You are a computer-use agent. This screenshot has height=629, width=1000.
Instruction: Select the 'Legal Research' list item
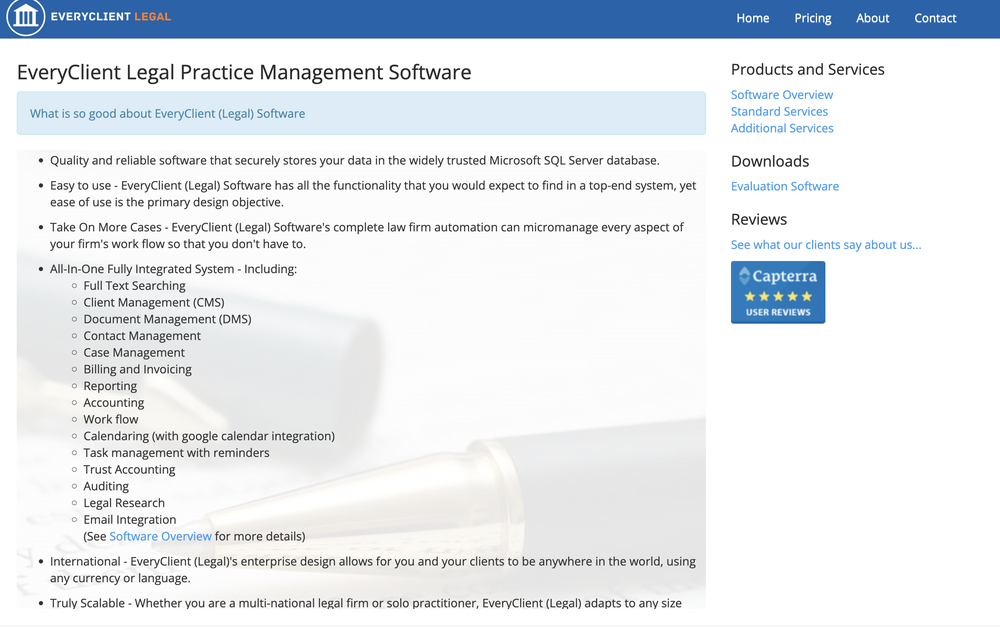coord(124,503)
